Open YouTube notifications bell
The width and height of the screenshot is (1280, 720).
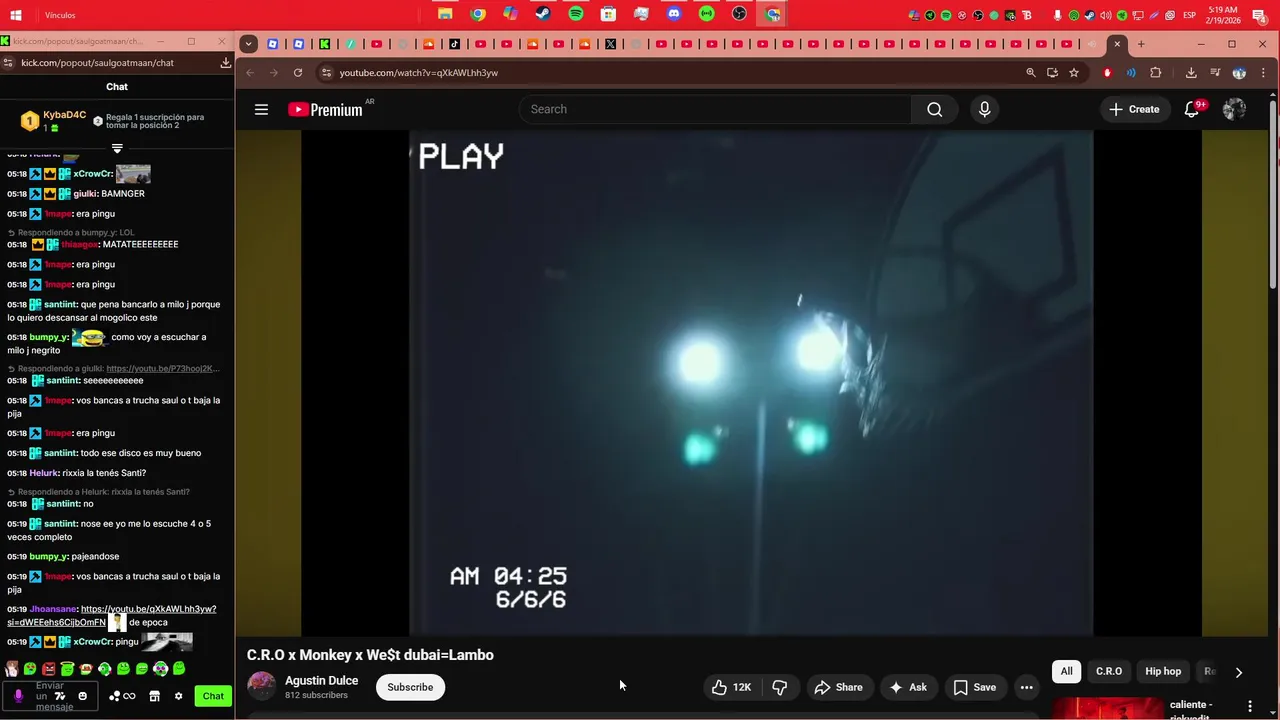1192,109
